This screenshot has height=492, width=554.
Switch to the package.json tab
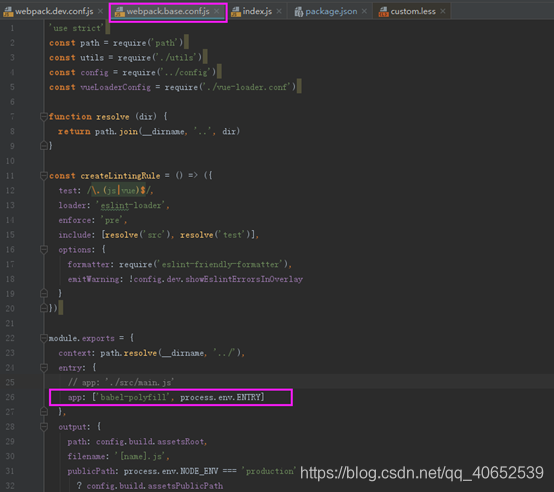pyautogui.click(x=331, y=11)
